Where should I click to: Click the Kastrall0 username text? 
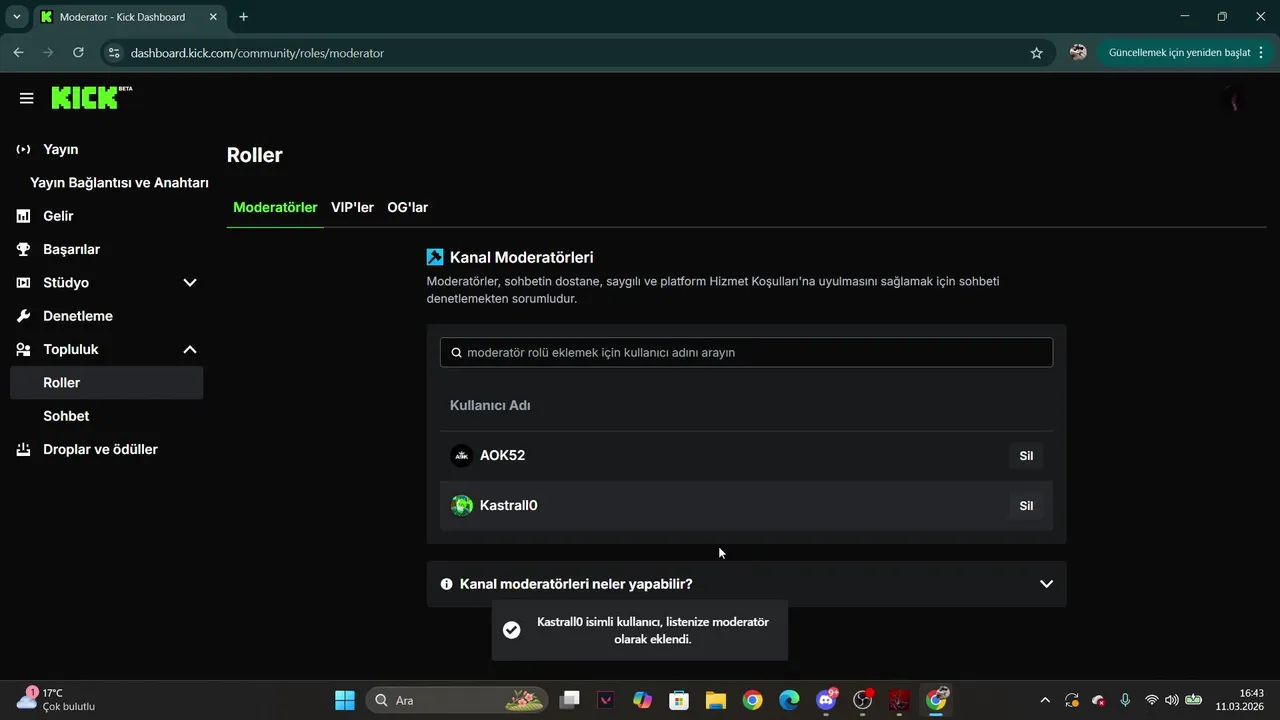click(508, 505)
